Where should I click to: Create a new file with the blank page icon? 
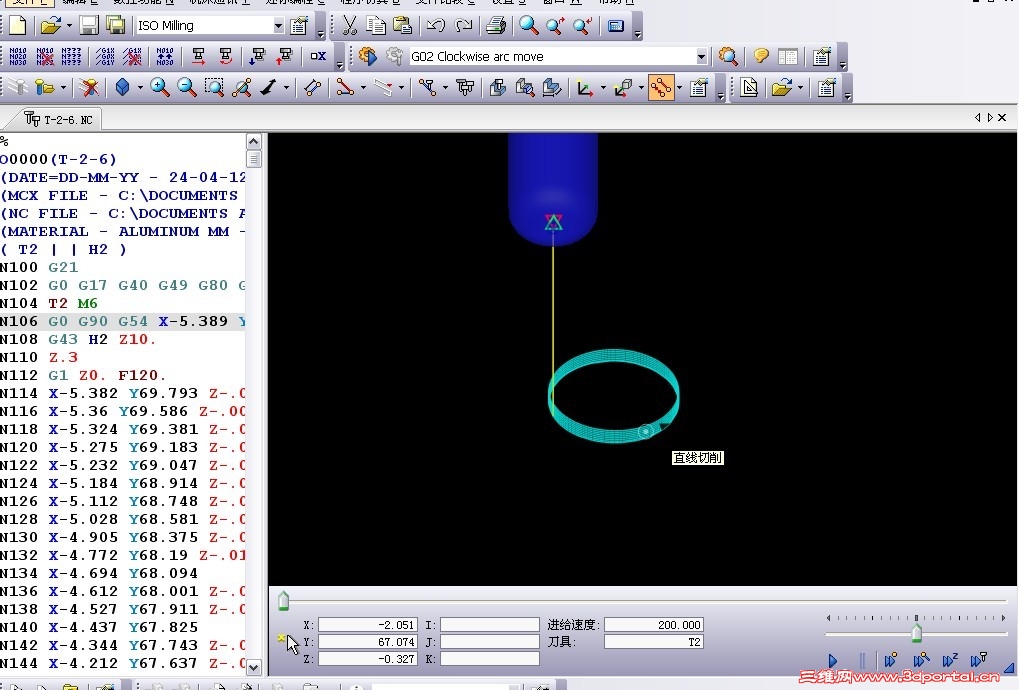pos(18,25)
